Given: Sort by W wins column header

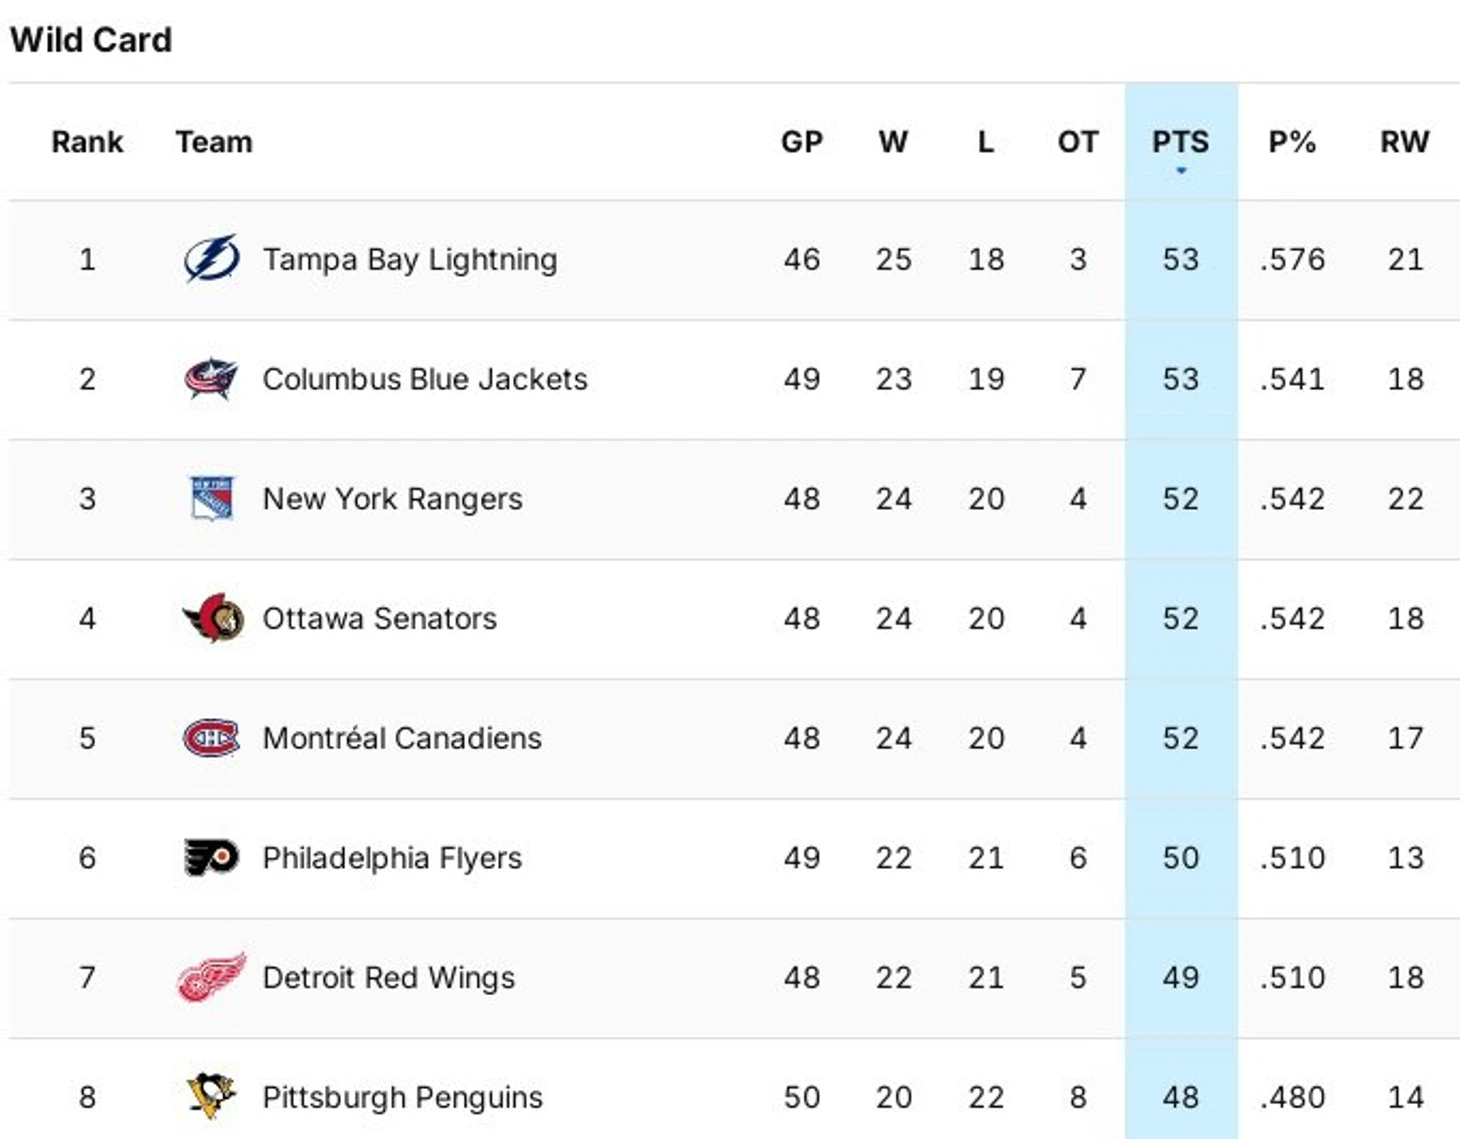Looking at the screenshot, I should pyautogui.click(x=893, y=142).
